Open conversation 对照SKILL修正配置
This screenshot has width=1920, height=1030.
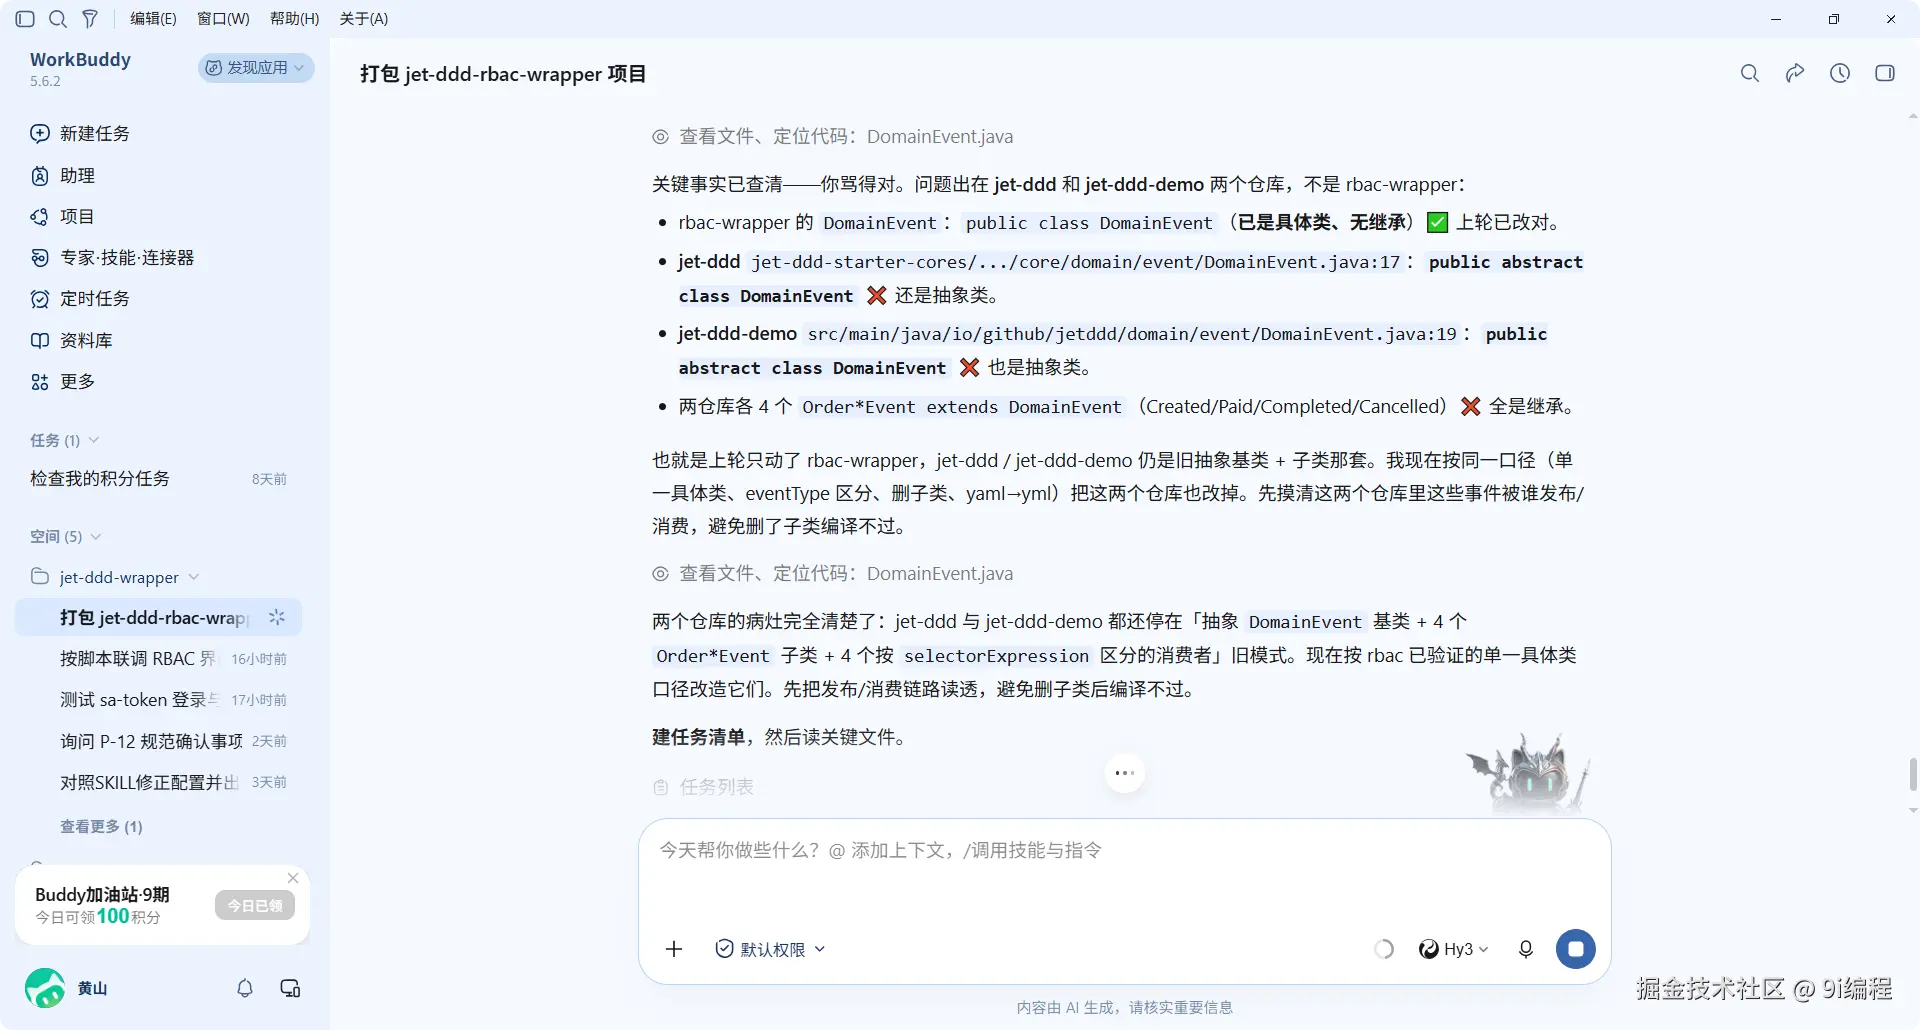[x=158, y=782]
